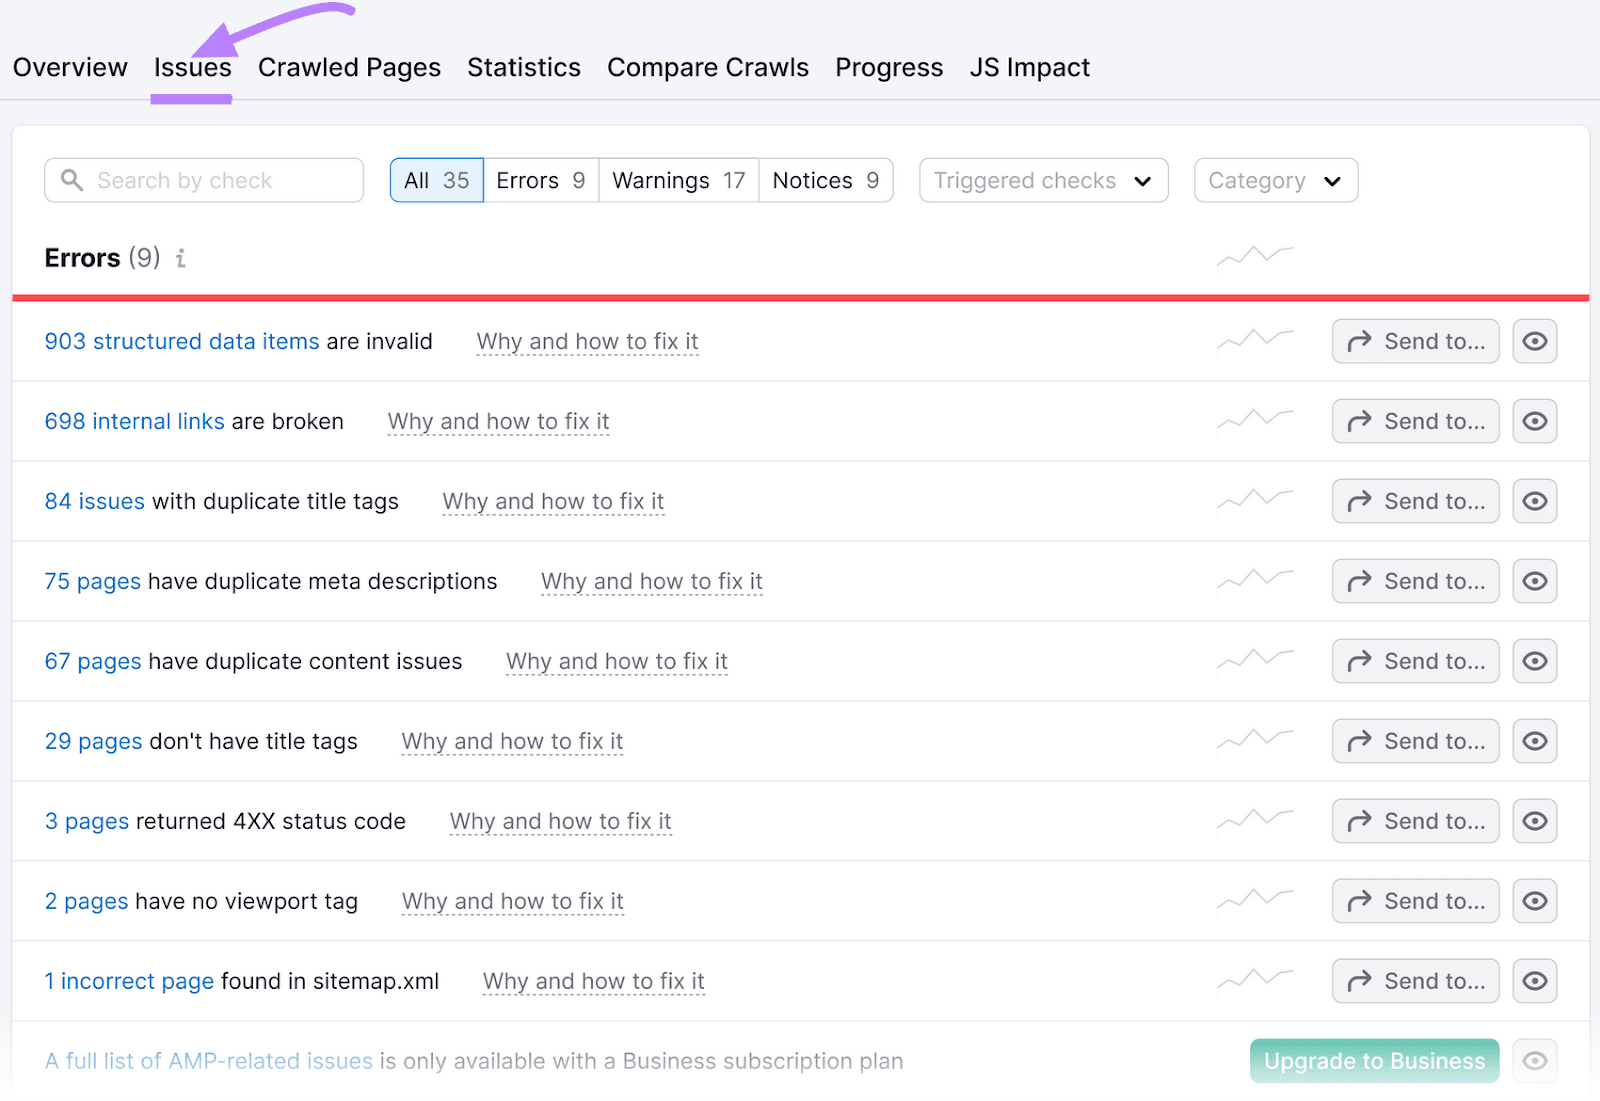Viewport: 1600px width, 1101px height.
Task: Click the eye icon on the sitemap.xml error row
Action: coord(1535,981)
